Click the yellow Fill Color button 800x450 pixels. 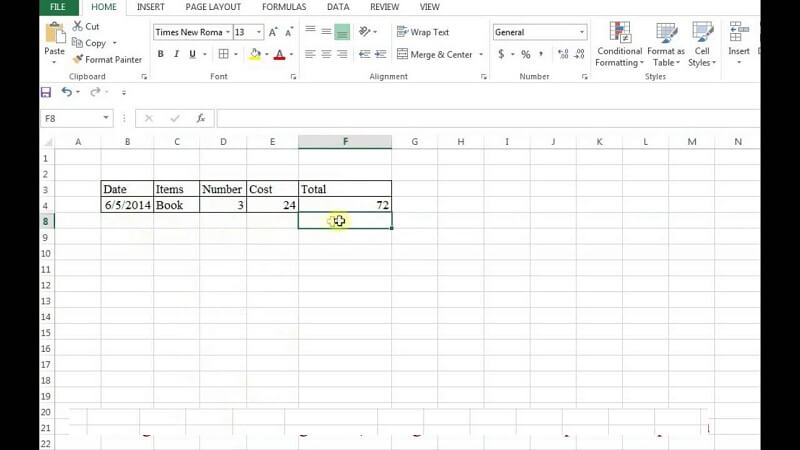(x=256, y=55)
